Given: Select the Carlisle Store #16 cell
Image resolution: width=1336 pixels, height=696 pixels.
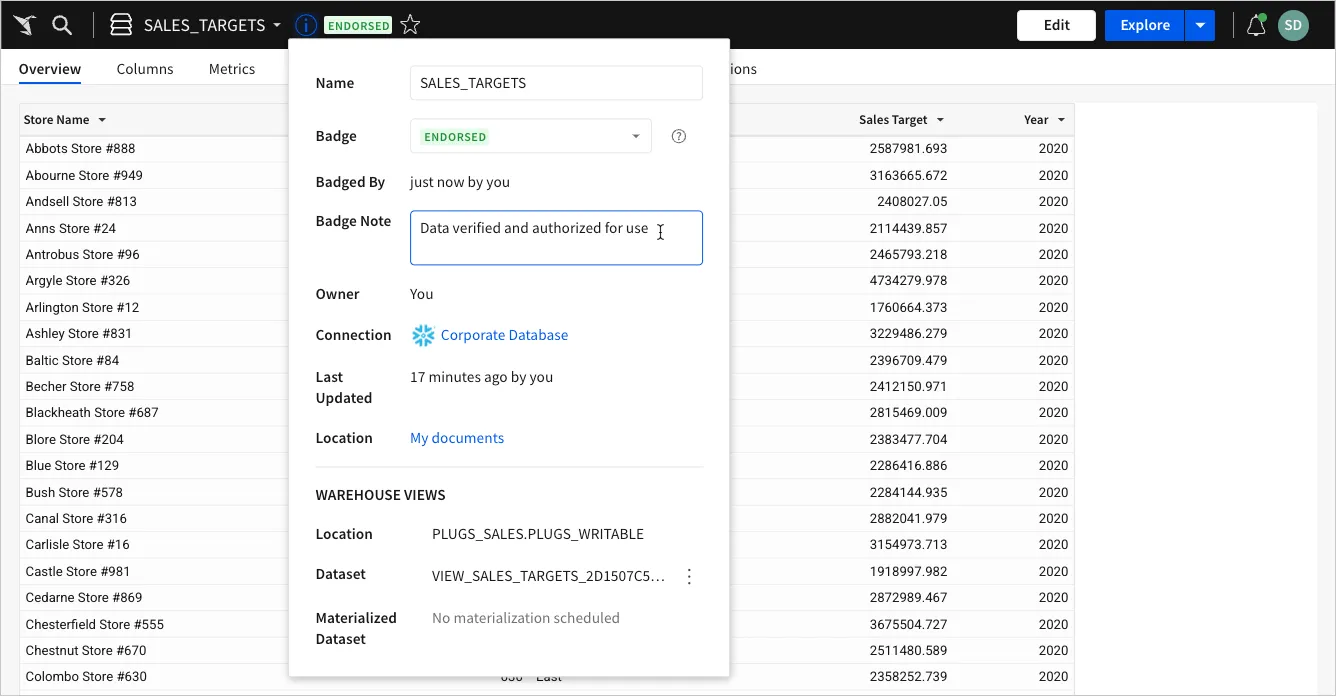Looking at the screenshot, I should [77, 544].
